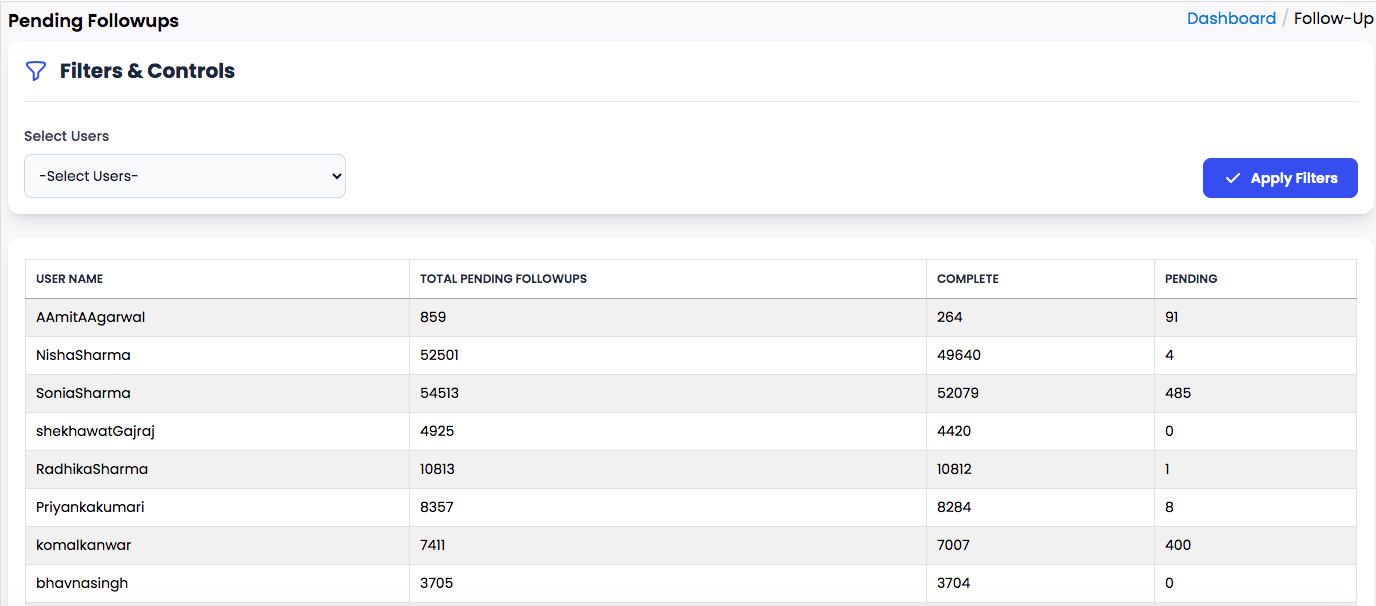Click komalkanwar pending value 400

1178,545
